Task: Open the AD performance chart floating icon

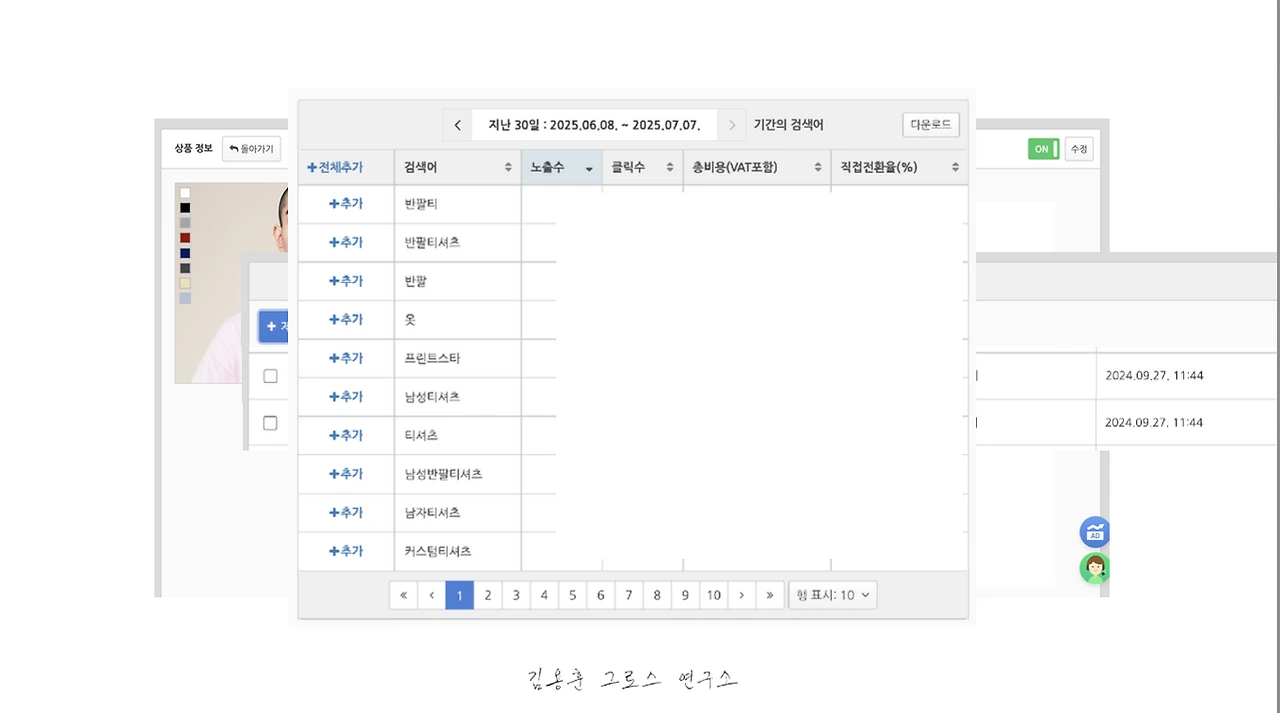Action: point(1094,532)
